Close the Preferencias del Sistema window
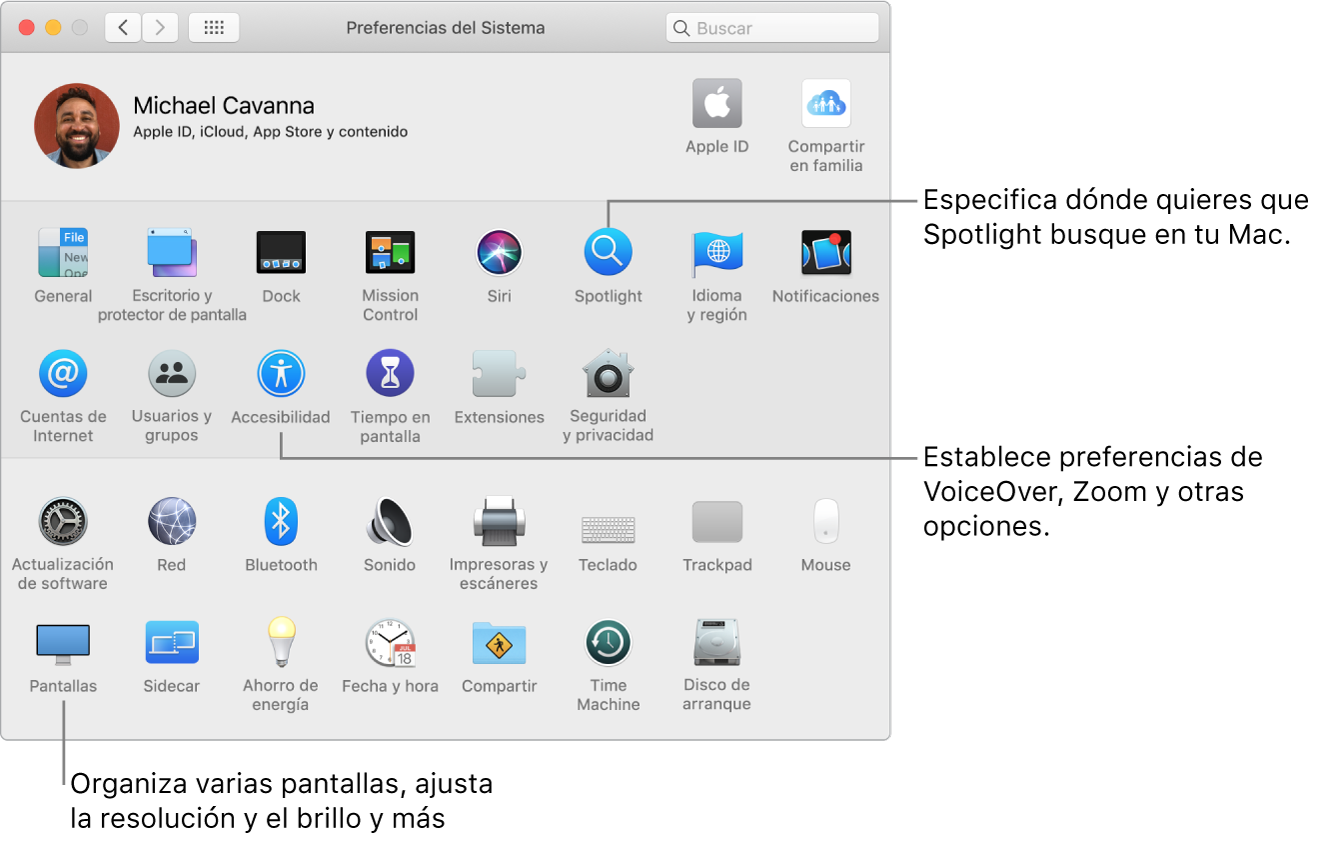 (27, 28)
